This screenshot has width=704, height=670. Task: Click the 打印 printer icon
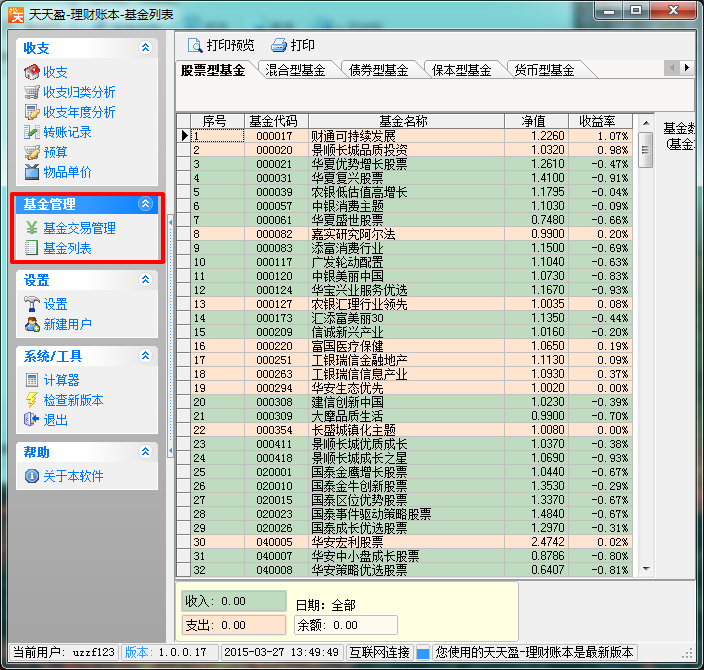278,45
